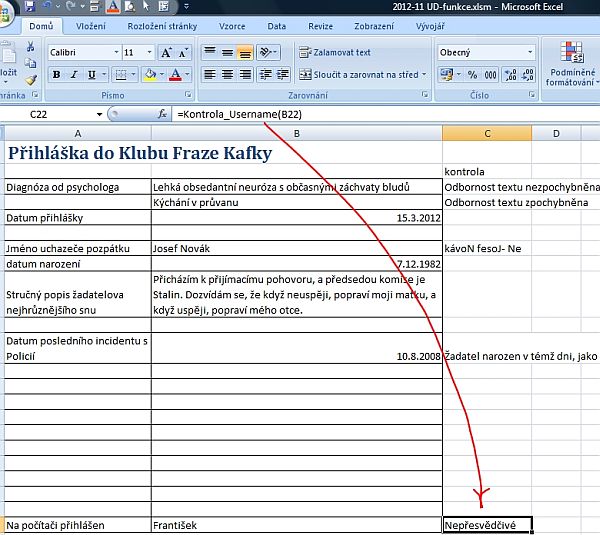The width and height of the screenshot is (600, 535).
Task: Align cell text to the left
Action: tap(210, 74)
